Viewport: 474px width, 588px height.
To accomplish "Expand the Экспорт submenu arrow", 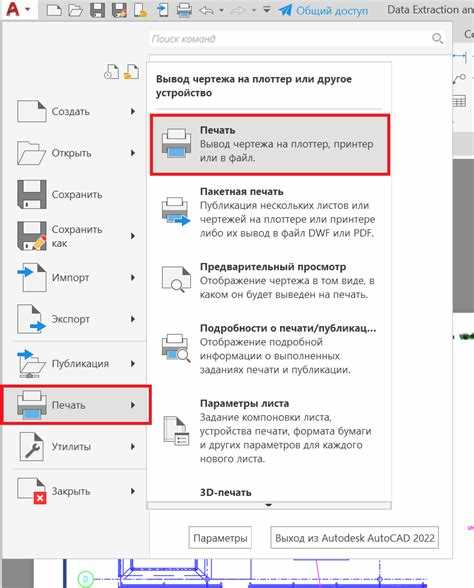I will (x=133, y=319).
